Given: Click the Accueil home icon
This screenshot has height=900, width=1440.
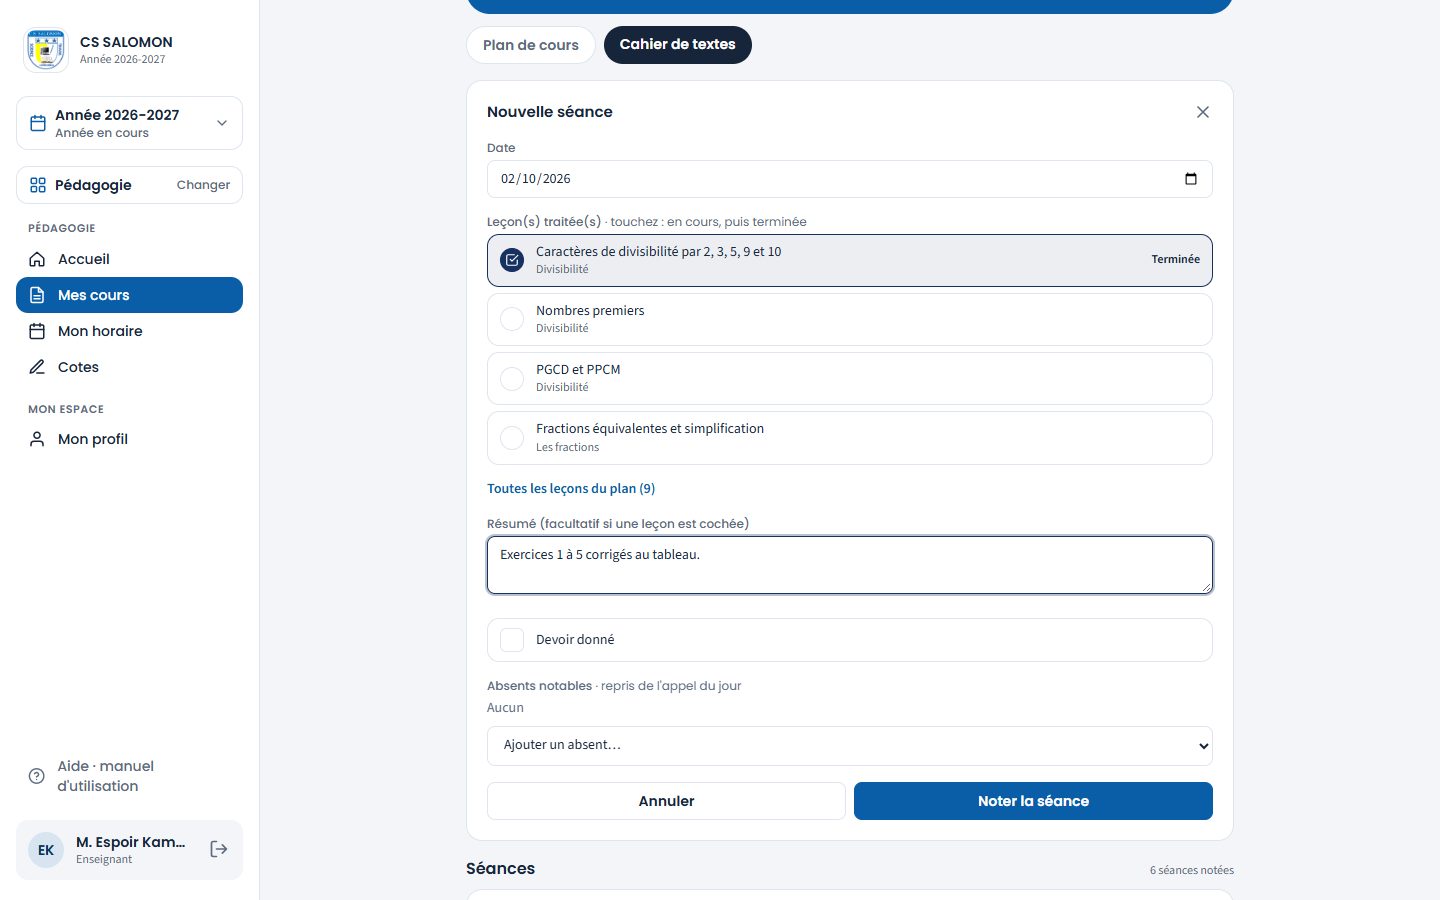Looking at the screenshot, I should click(x=37, y=259).
